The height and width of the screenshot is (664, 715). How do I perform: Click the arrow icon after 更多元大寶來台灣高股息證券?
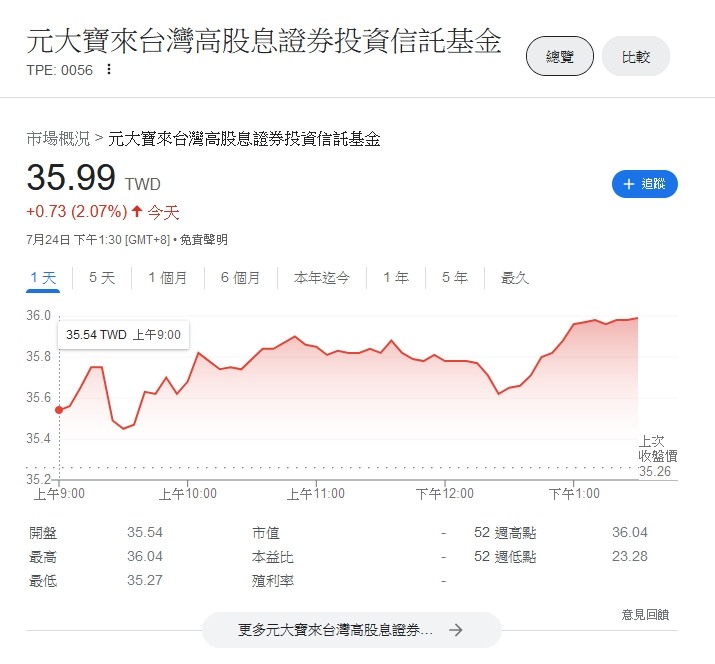(455, 630)
